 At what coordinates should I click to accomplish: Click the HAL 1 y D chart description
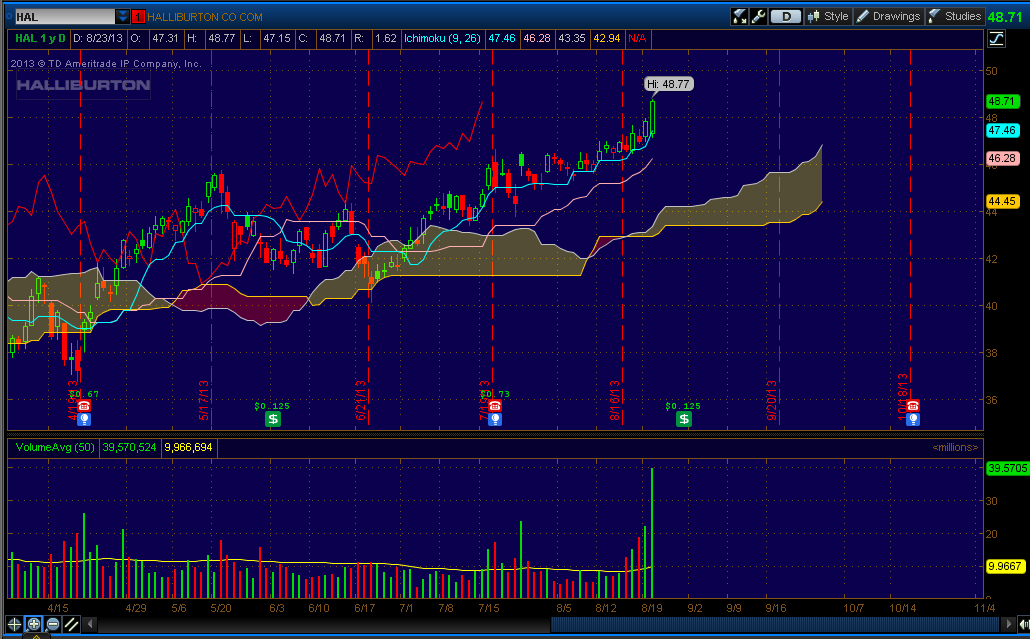tap(41, 38)
